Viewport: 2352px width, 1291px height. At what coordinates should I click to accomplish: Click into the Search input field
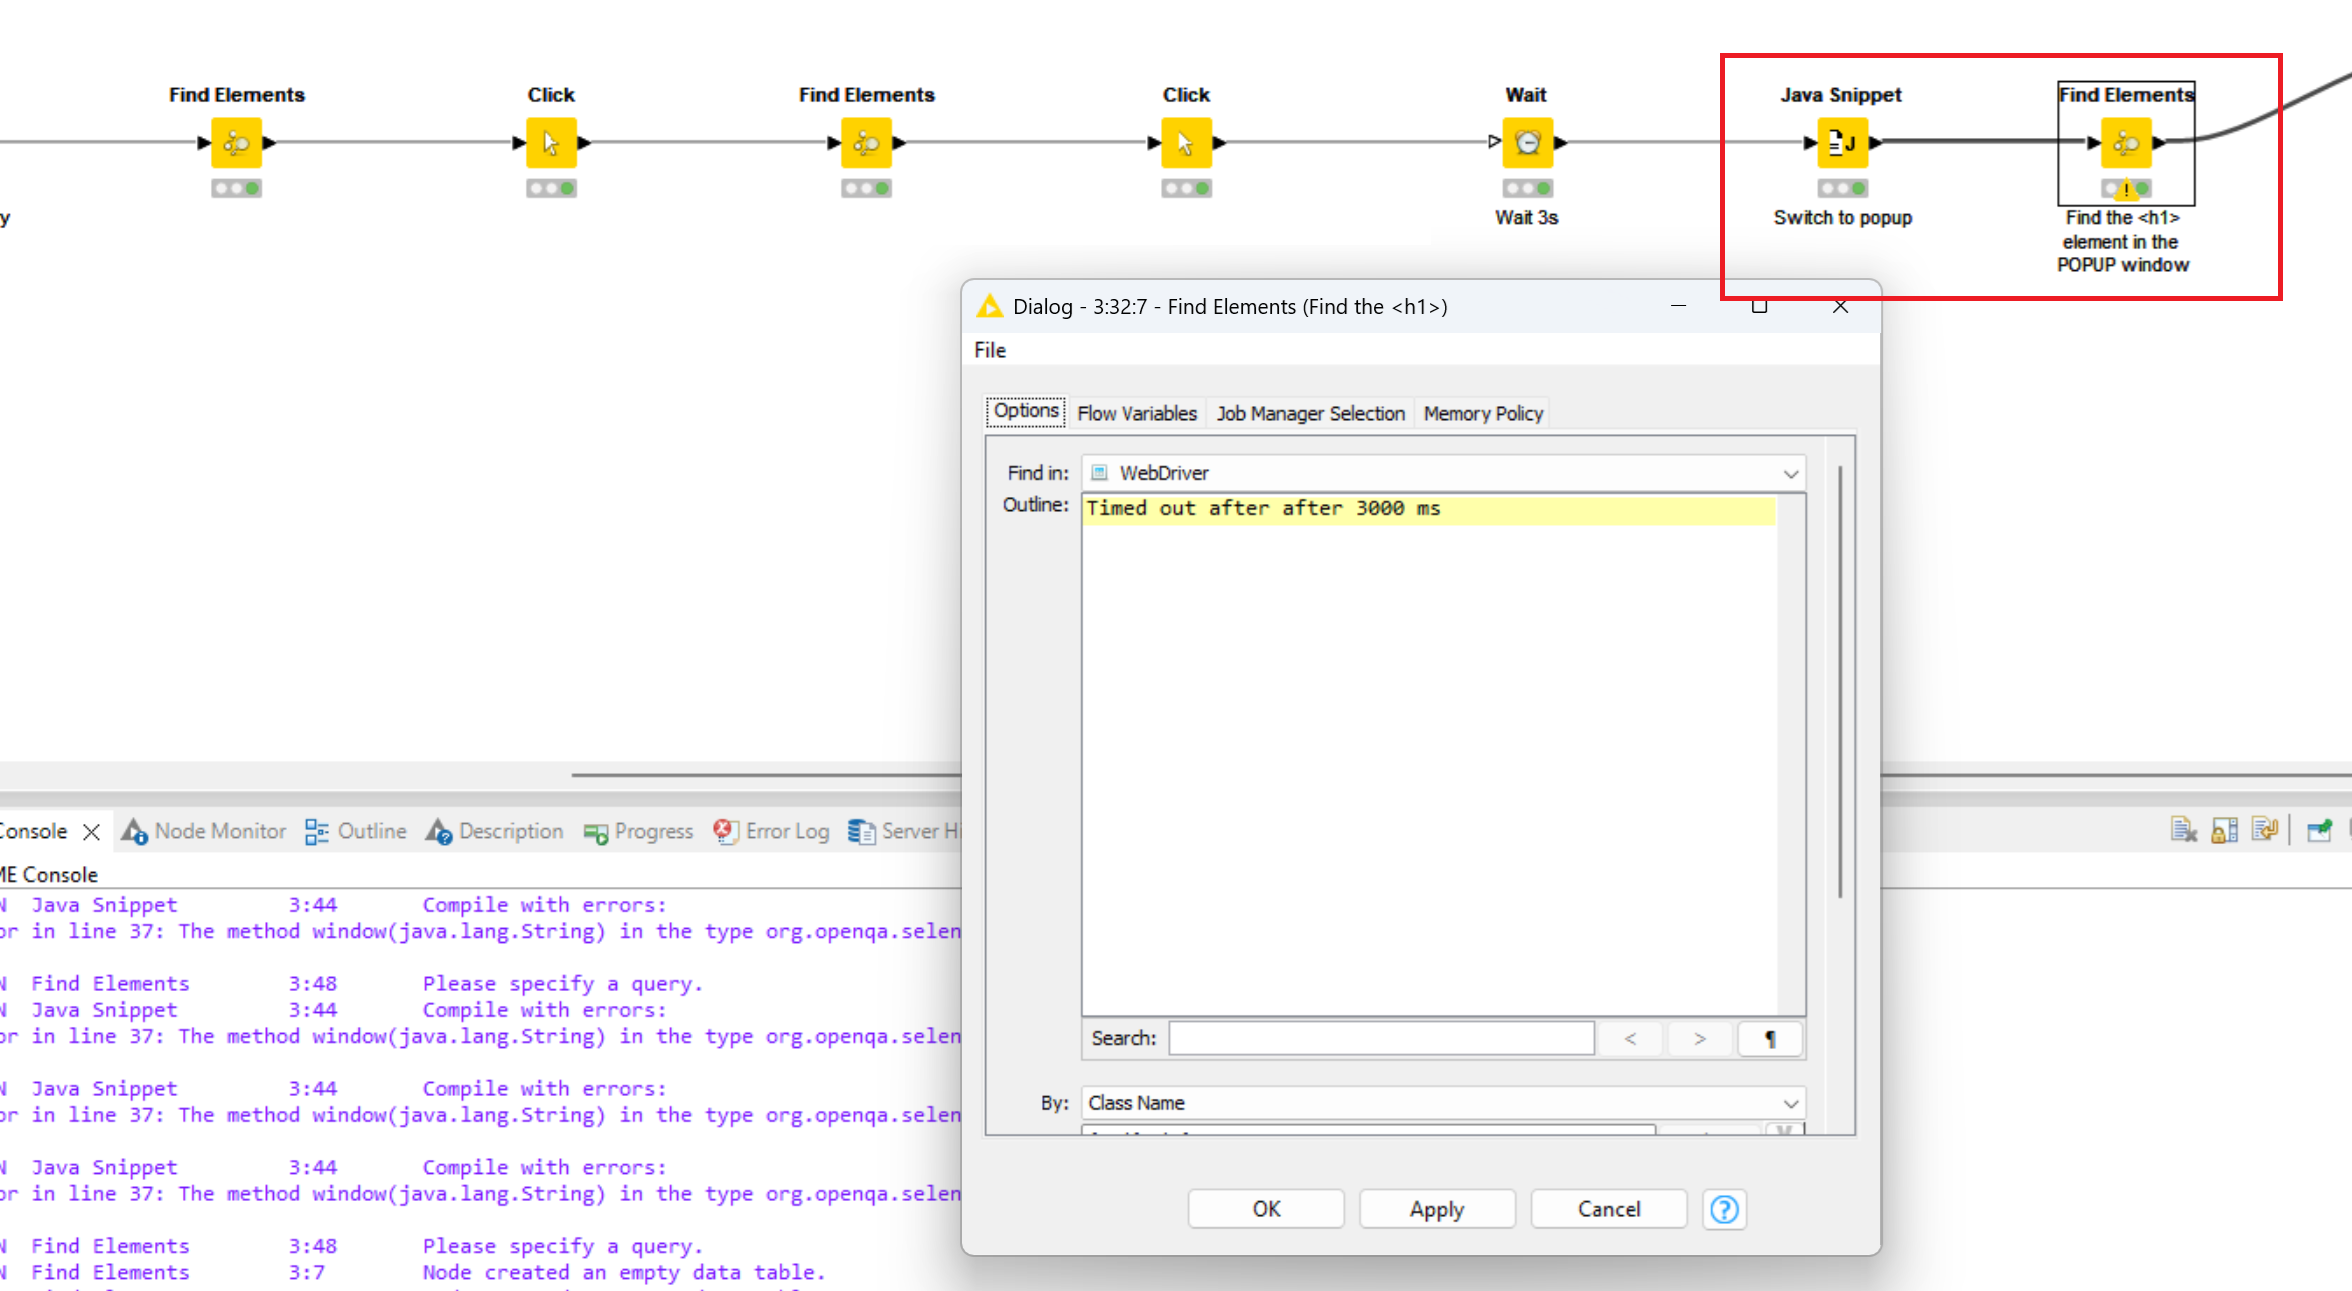pyautogui.click(x=1380, y=1039)
